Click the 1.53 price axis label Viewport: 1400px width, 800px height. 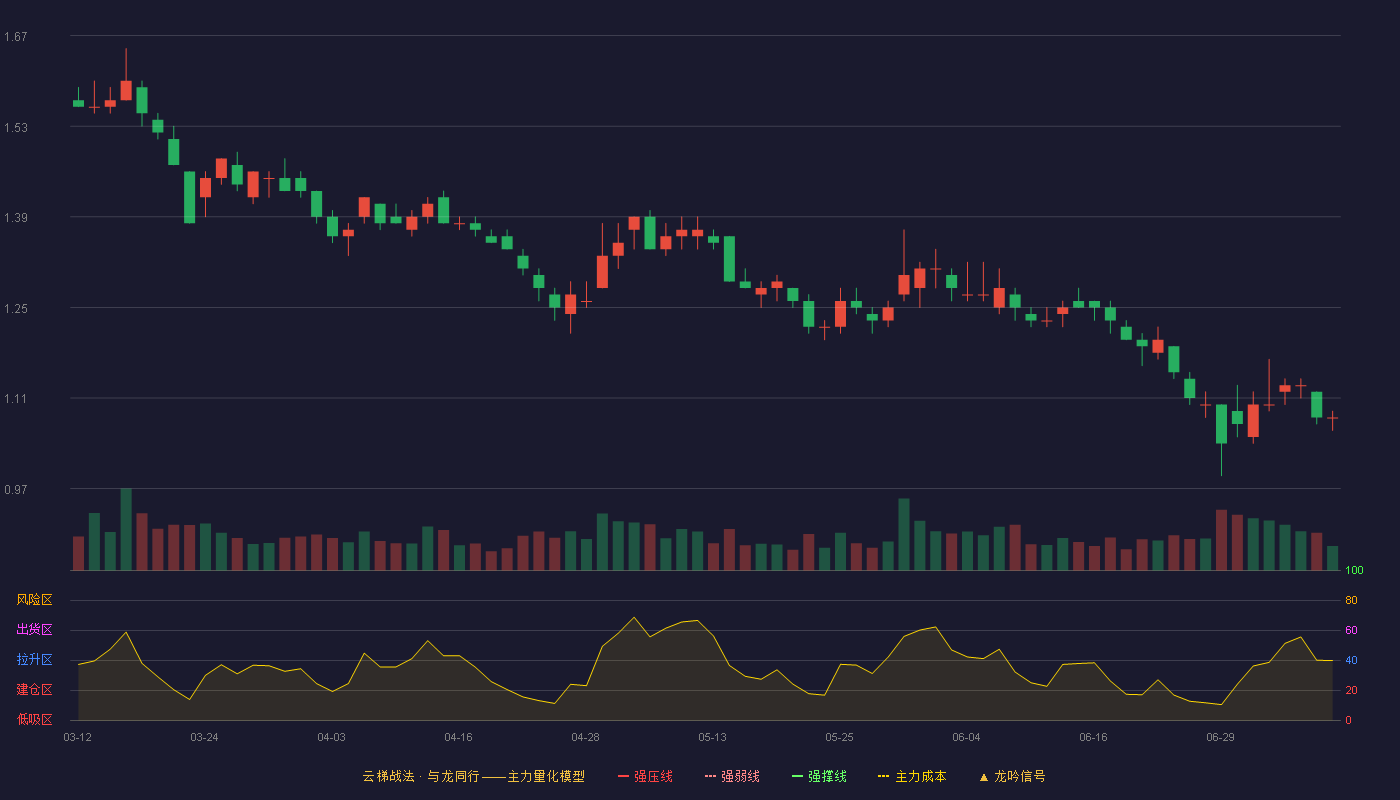tap(16, 128)
